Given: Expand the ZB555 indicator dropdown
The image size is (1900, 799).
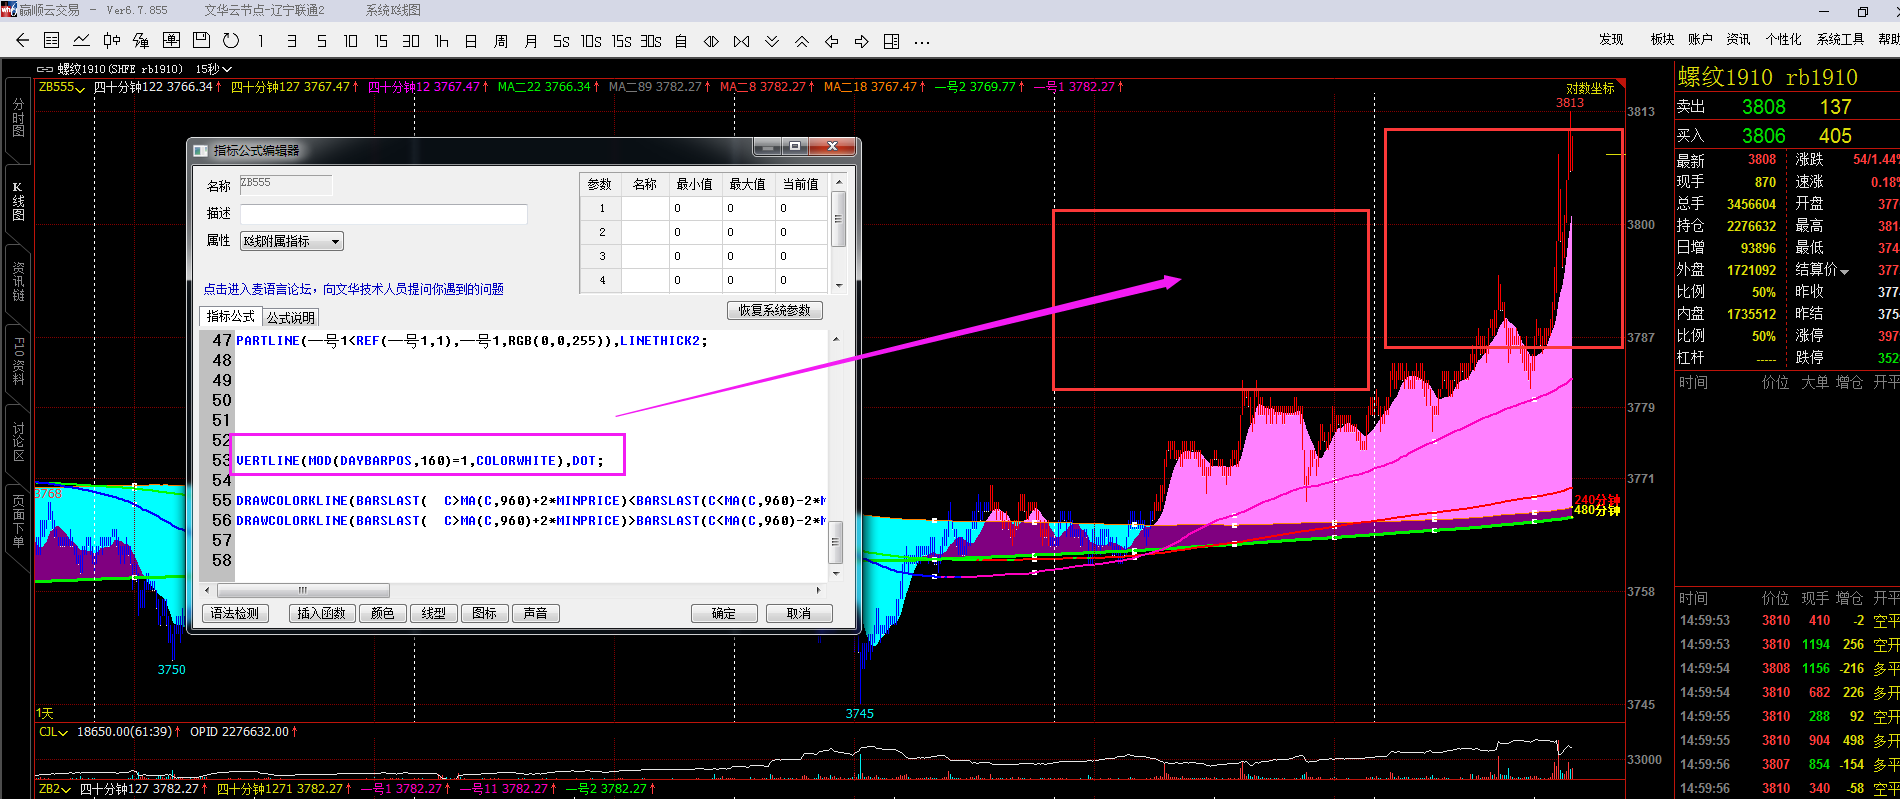Looking at the screenshot, I should (x=62, y=87).
